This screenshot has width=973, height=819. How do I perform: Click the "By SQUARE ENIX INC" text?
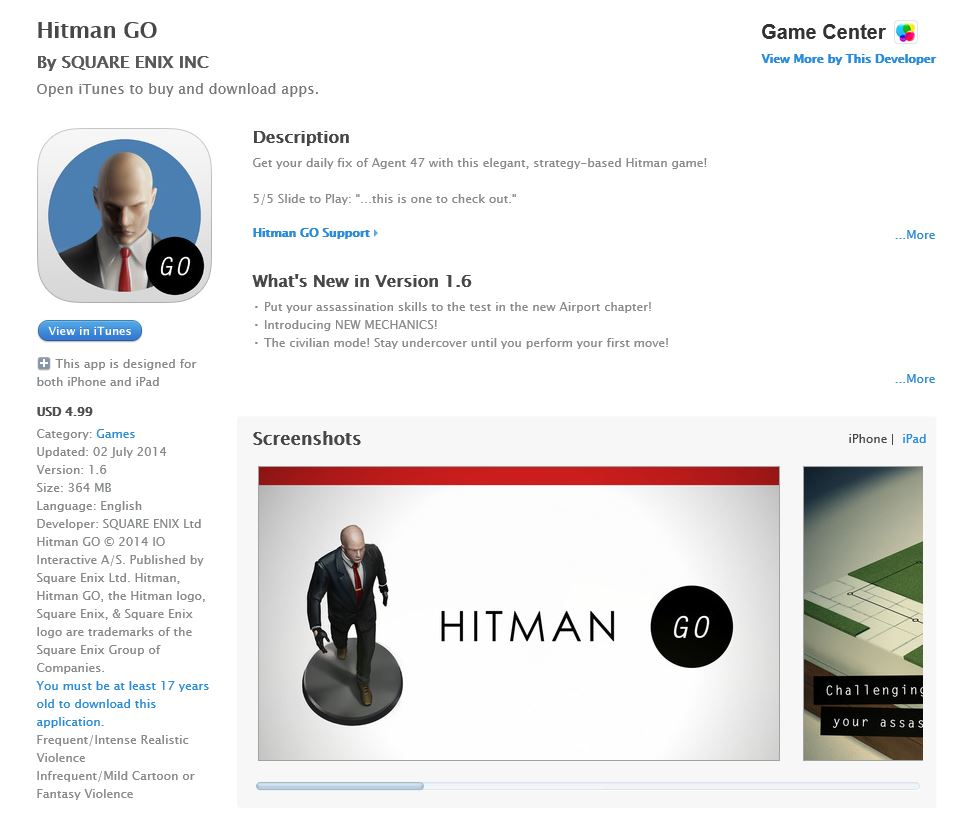coord(123,62)
